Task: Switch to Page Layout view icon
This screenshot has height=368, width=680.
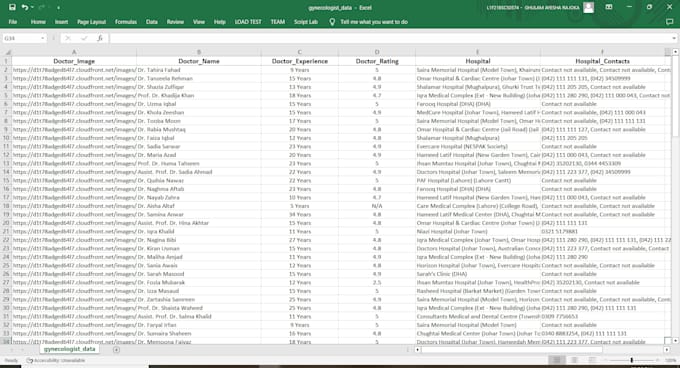Action: [x=574, y=360]
